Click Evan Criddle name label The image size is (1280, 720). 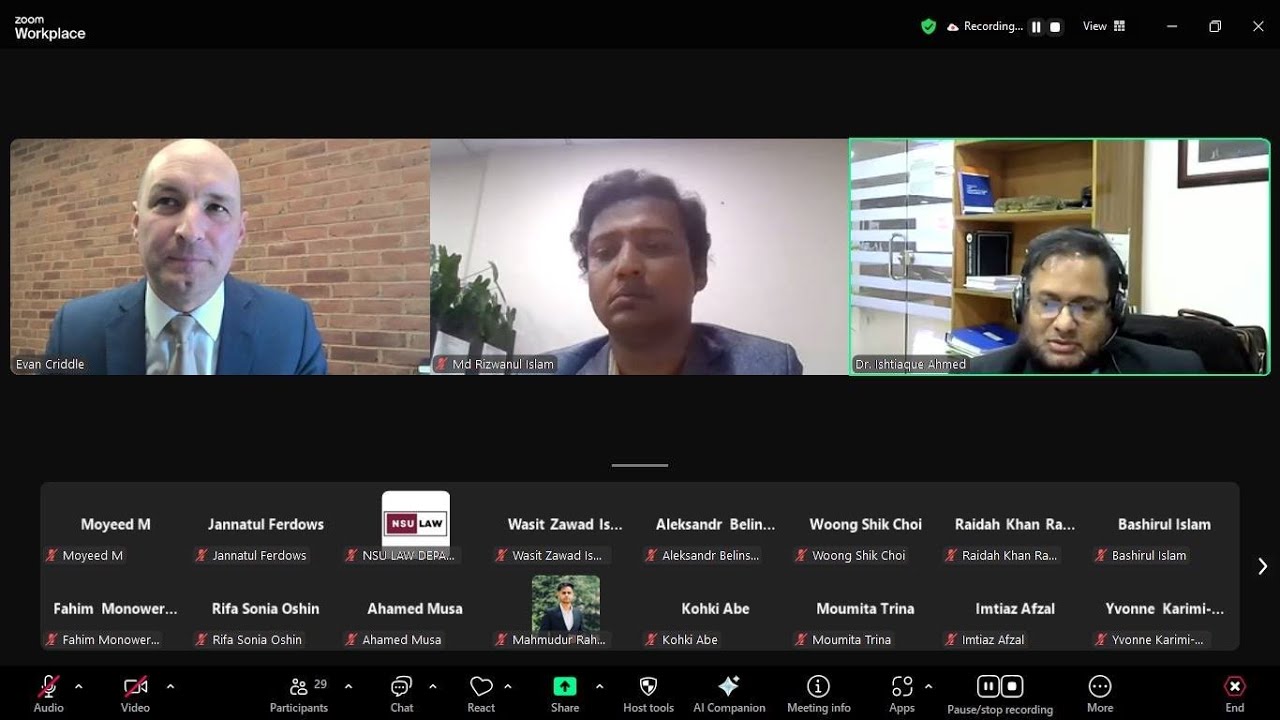point(50,364)
